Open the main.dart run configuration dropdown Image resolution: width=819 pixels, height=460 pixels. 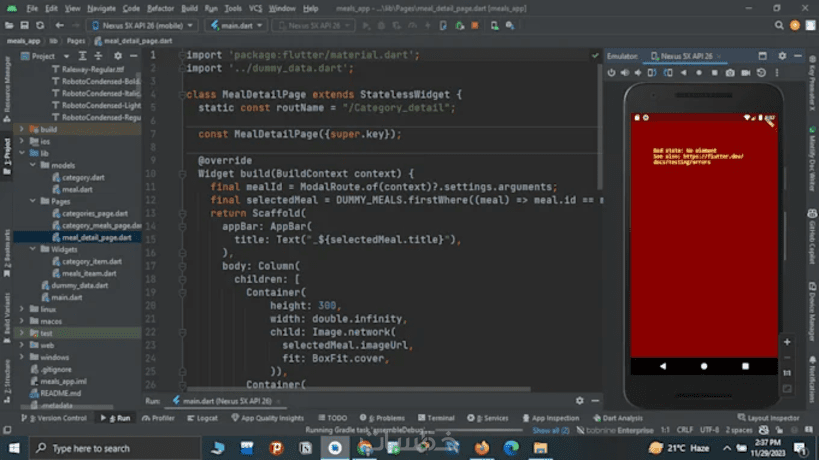[237, 25]
